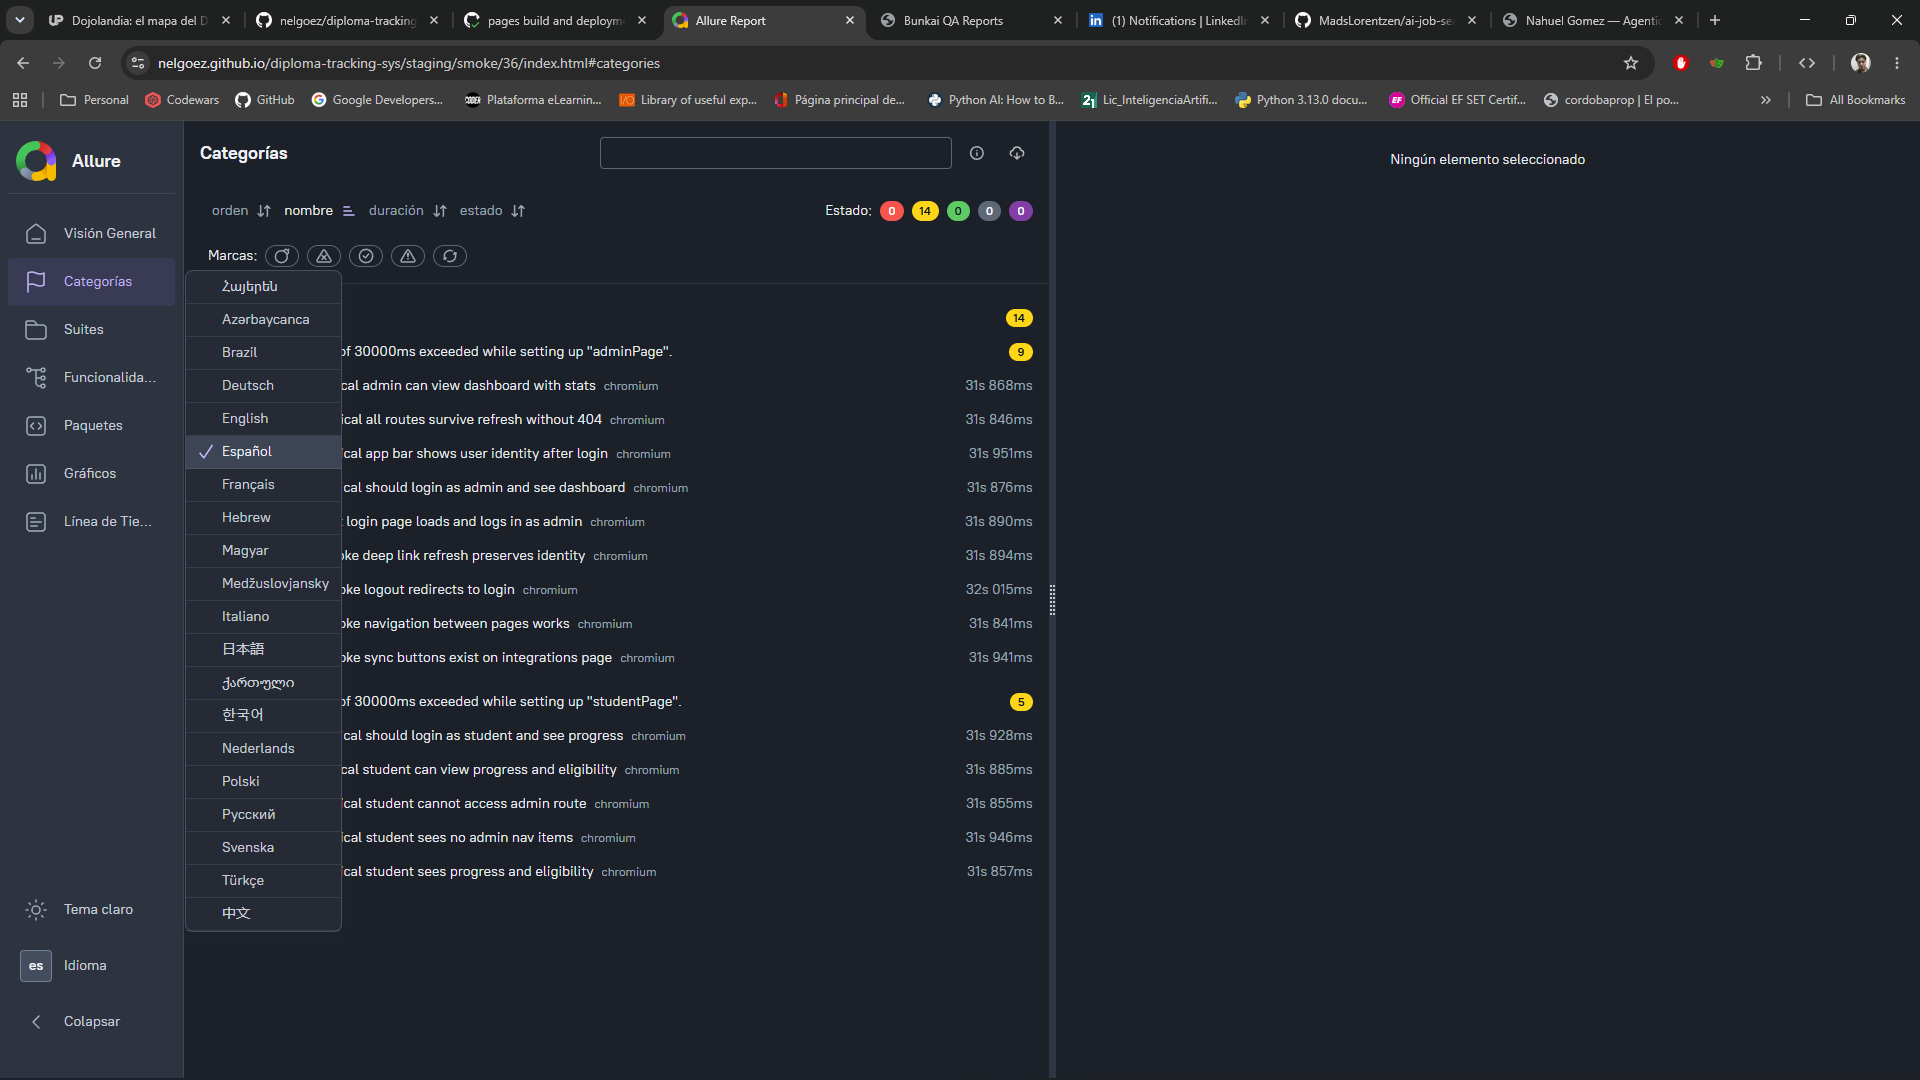Sort results by duración

[408, 211]
